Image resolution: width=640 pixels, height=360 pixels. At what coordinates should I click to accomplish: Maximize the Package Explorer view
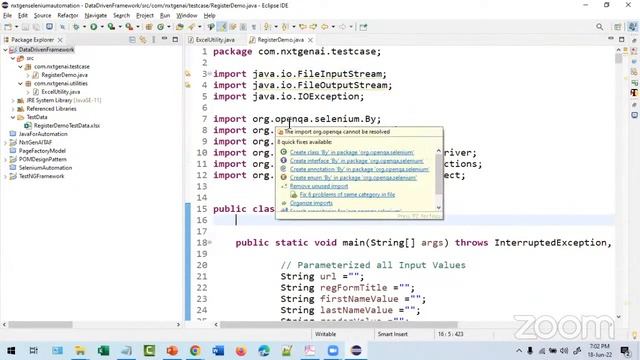175,39
